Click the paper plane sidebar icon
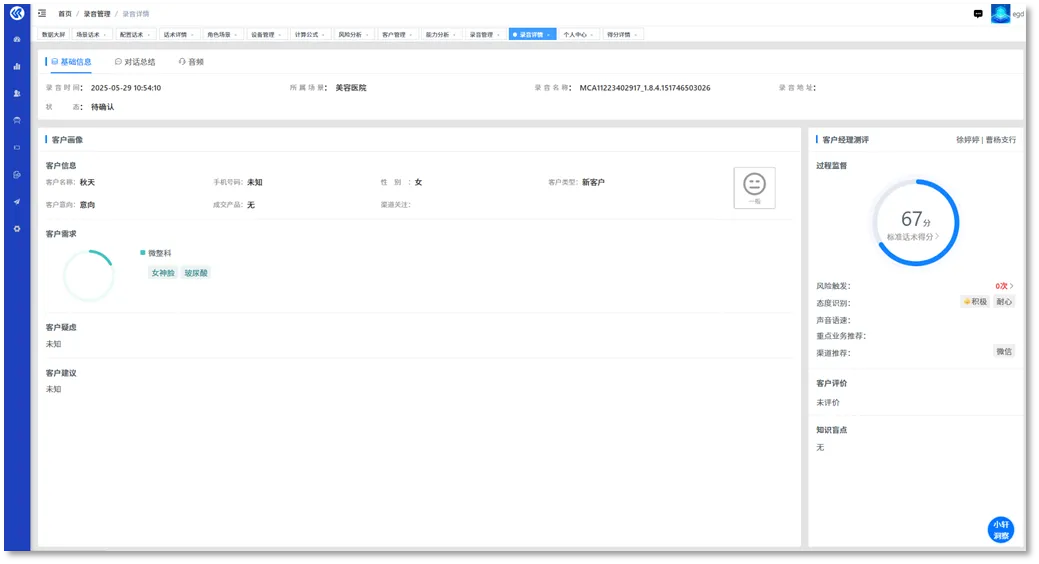This screenshot has width=1039, height=564. coord(16,201)
